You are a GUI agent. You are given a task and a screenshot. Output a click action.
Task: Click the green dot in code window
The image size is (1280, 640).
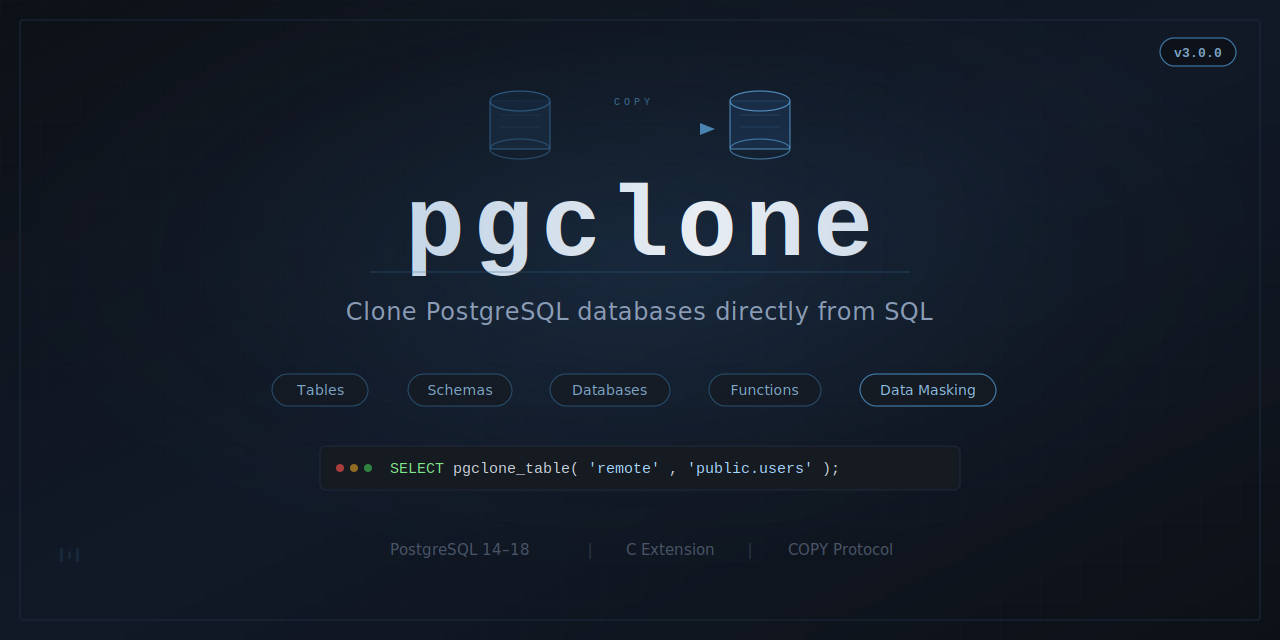pyautogui.click(x=368, y=468)
